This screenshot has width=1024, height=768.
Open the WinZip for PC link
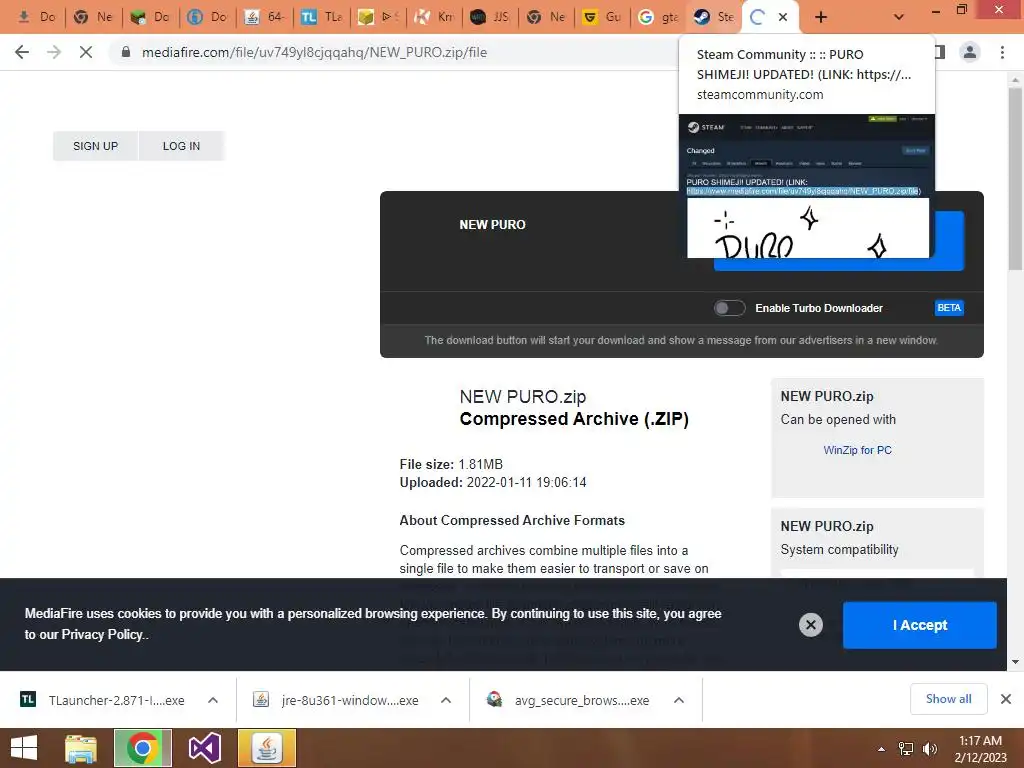click(x=857, y=450)
